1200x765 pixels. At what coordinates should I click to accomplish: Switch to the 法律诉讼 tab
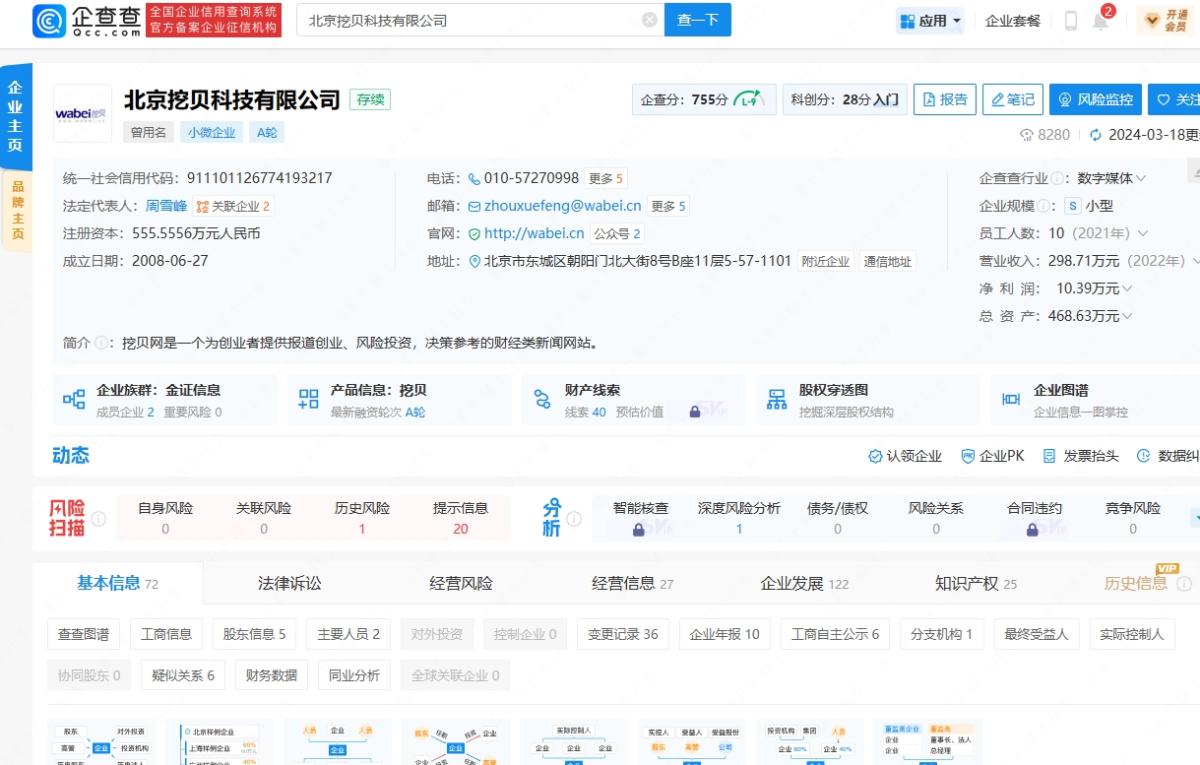[287, 582]
